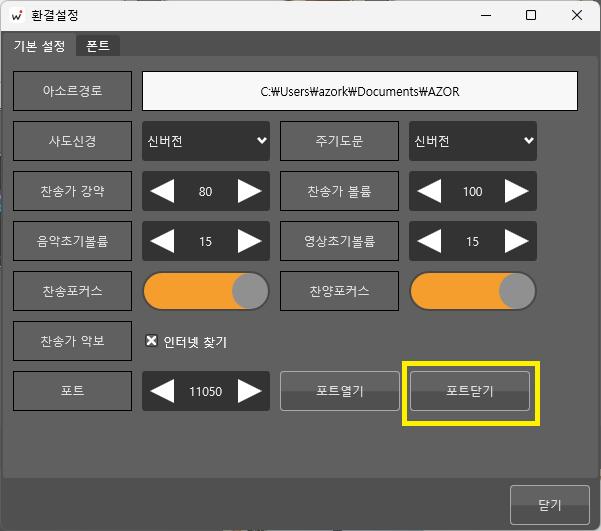Increase 포트 number with right arrow
Screen dimensions: 601x531
[x=249, y=391]
